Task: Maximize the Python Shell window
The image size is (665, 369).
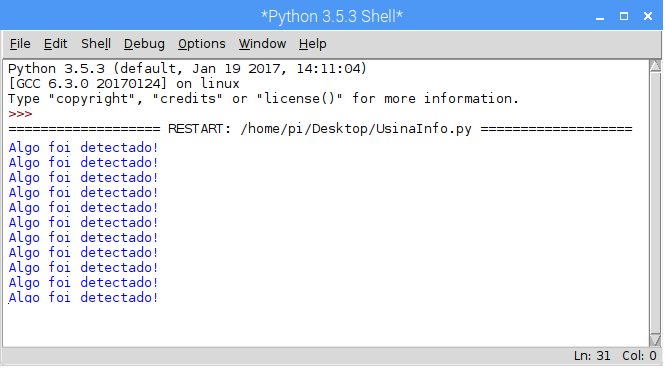Action: click(x=624, y=17)
